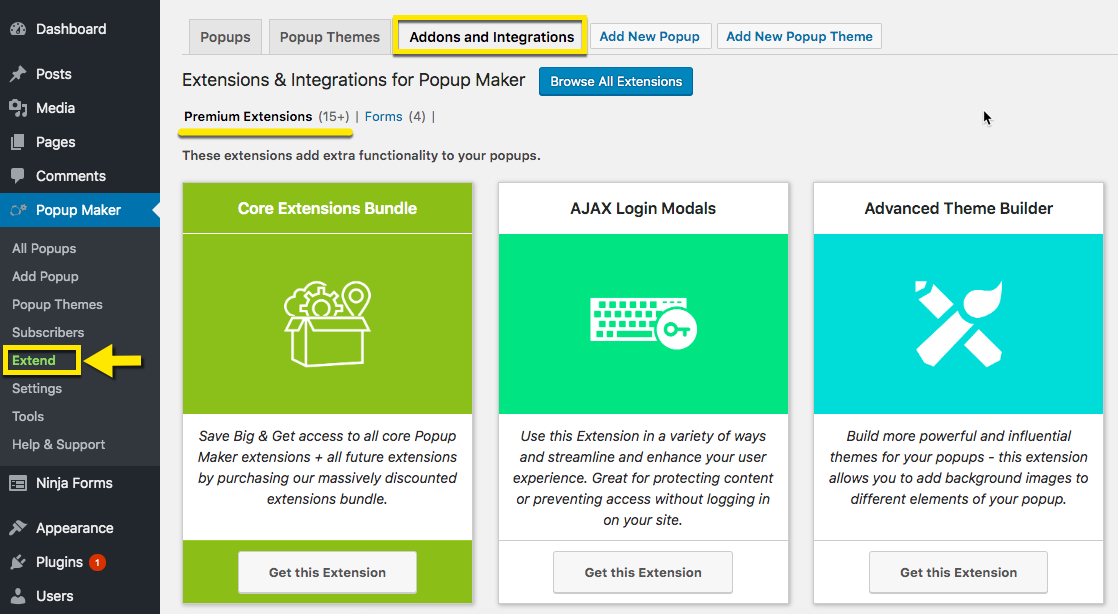Click the Pages icon in the sidebar
This screenshot has width=1118, height=614.
22,141
